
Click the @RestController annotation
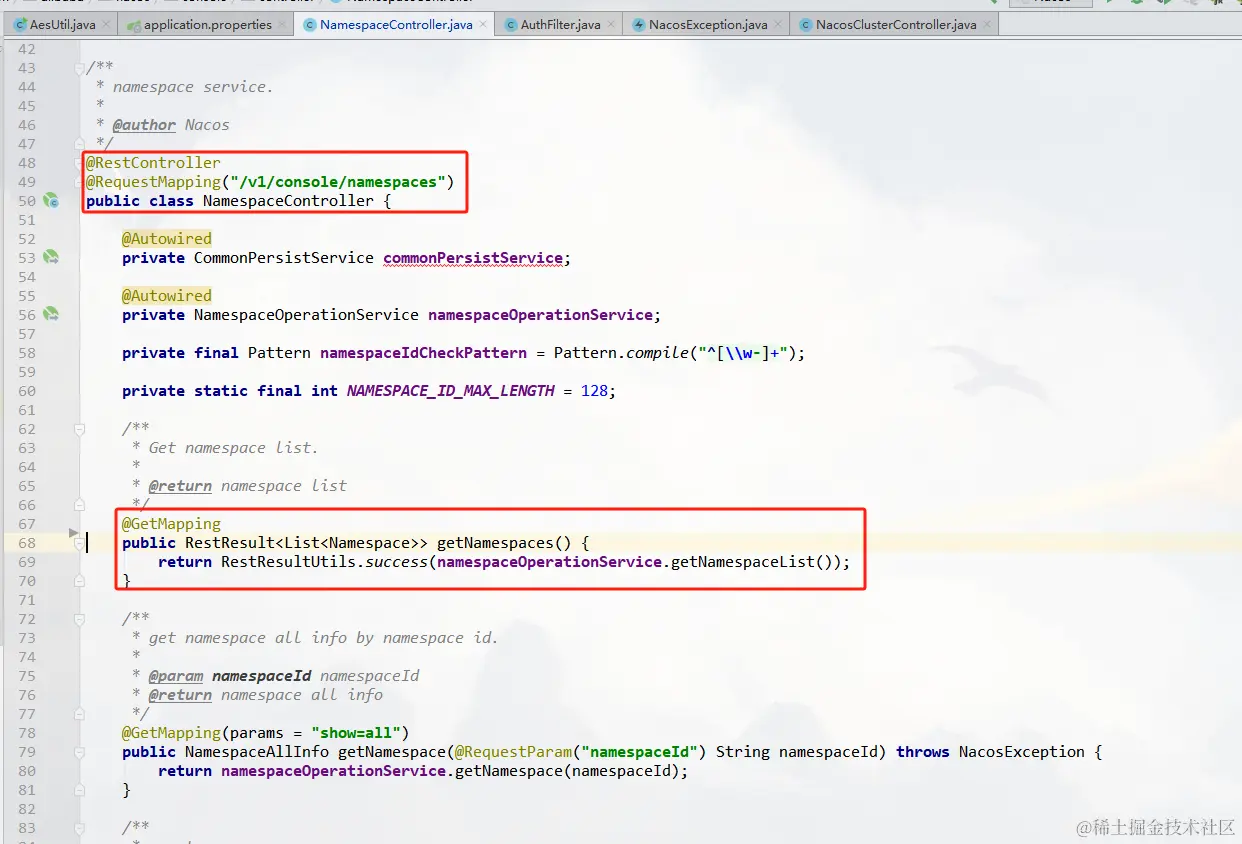coord(153,163)
